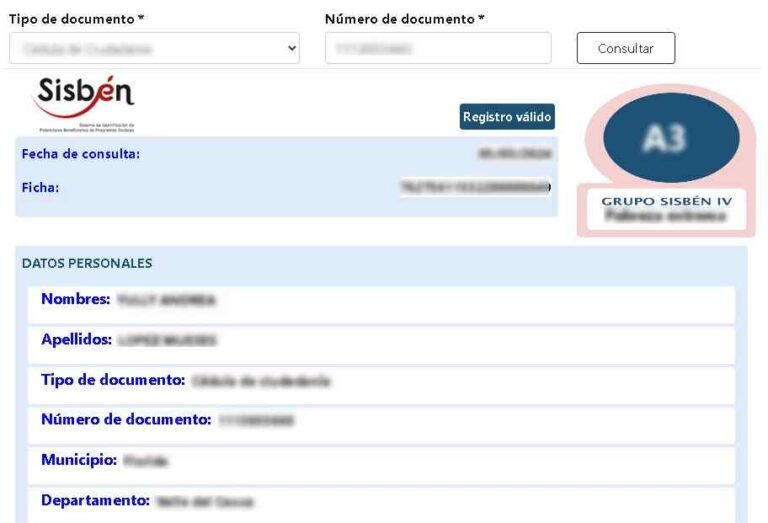Image resolution: width=768 pixels, height=523 pixels.
Task: Open the Tipo de documento dropdown
Action: click(154, 48)
